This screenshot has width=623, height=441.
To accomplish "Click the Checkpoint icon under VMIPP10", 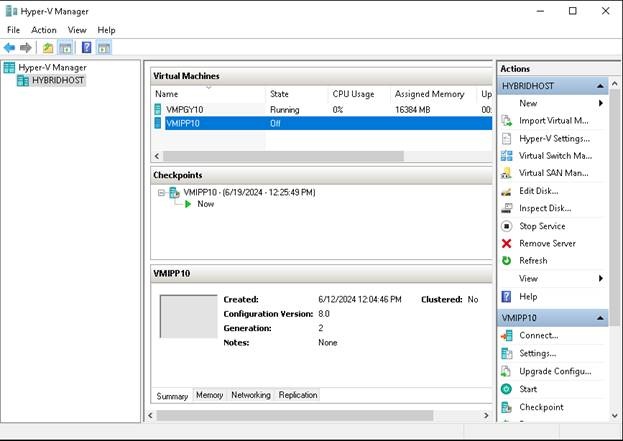I will point(507,407).
